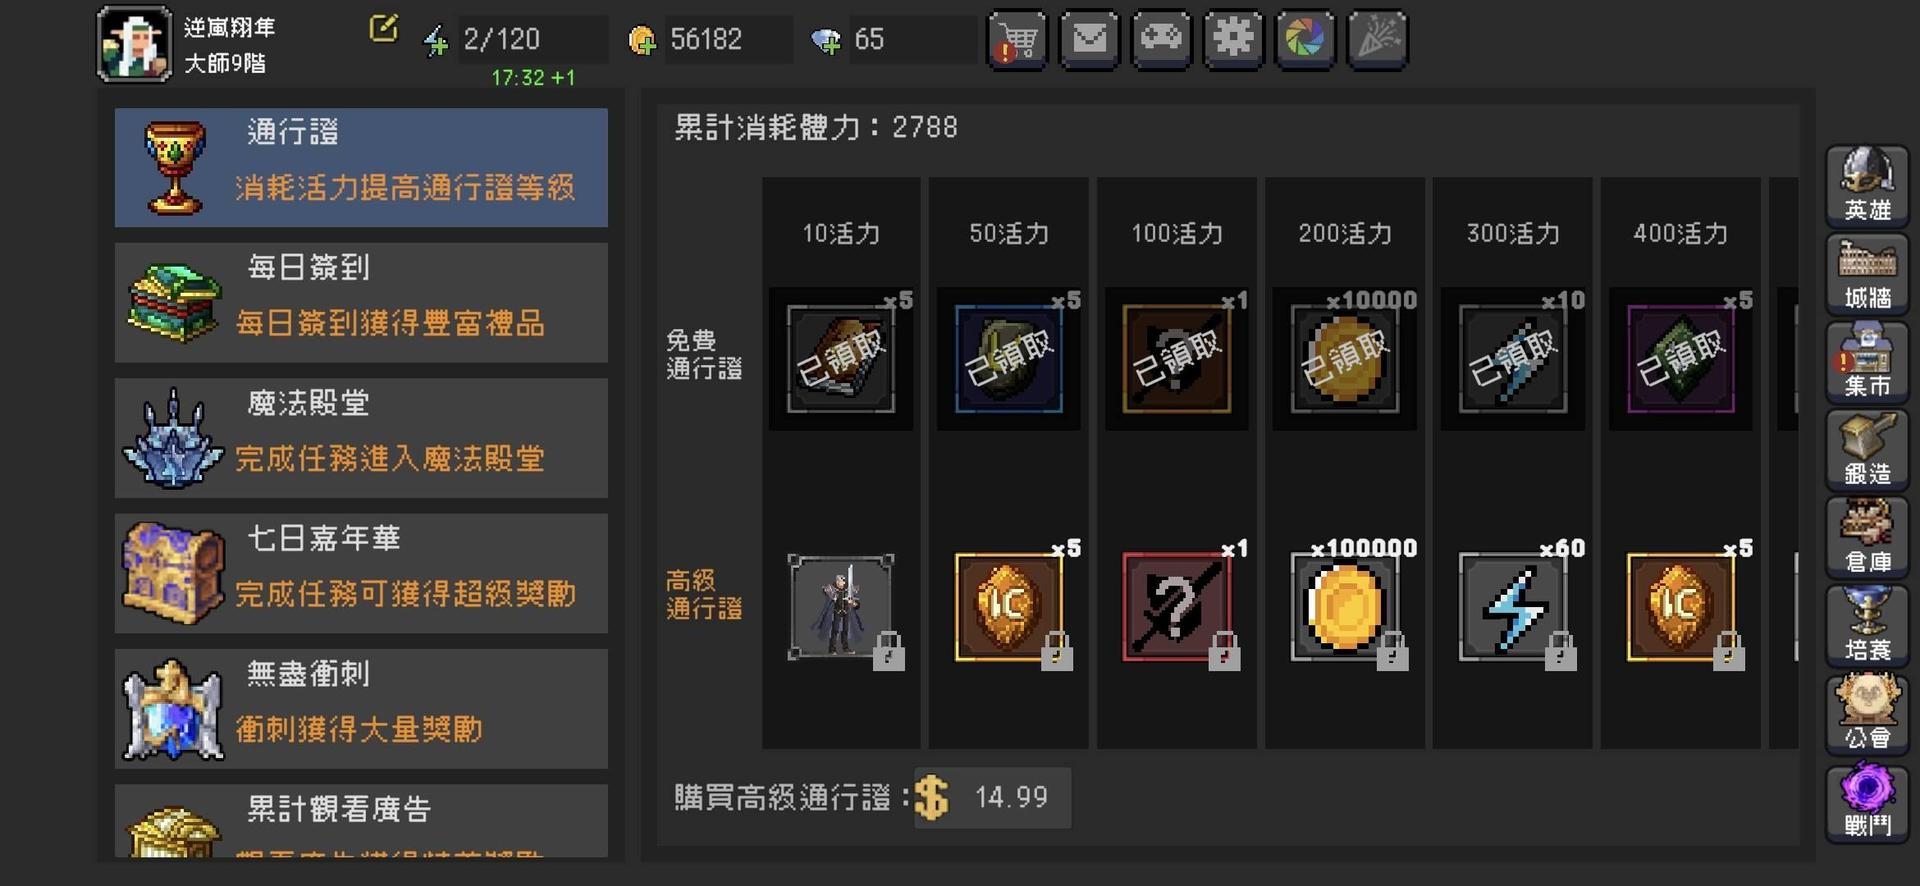This screenshot has width=1920, height=886.
Task: Select the 魔法殿堂 magic hall entry
Action: click(x=361, y=438)
